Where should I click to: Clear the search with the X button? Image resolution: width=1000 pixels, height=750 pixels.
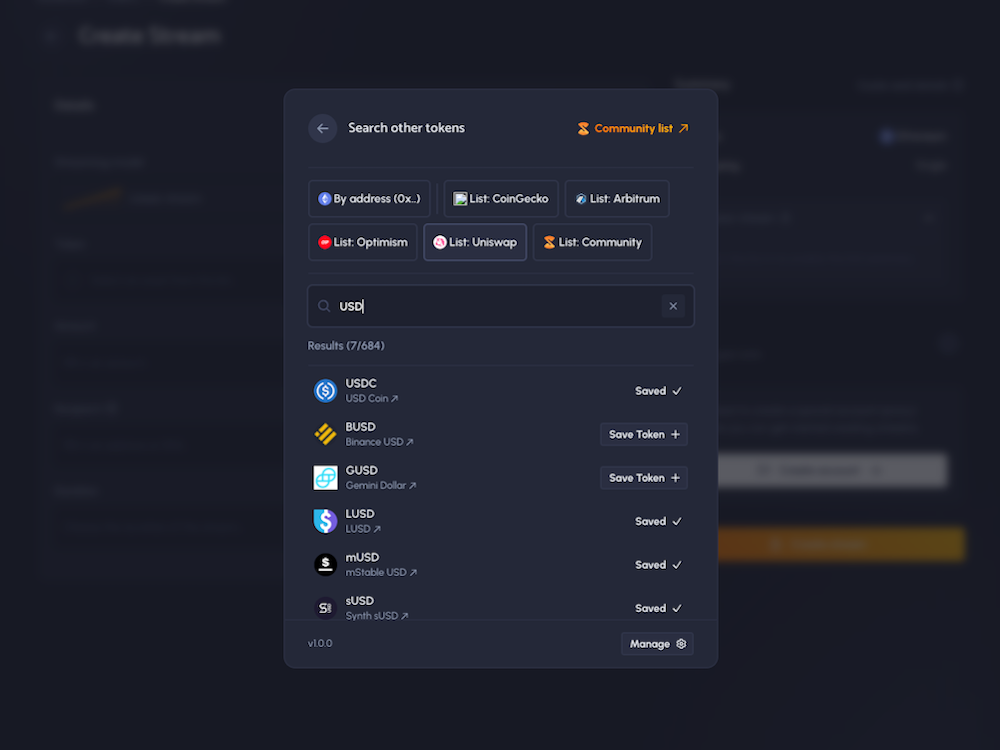point(673,306)
